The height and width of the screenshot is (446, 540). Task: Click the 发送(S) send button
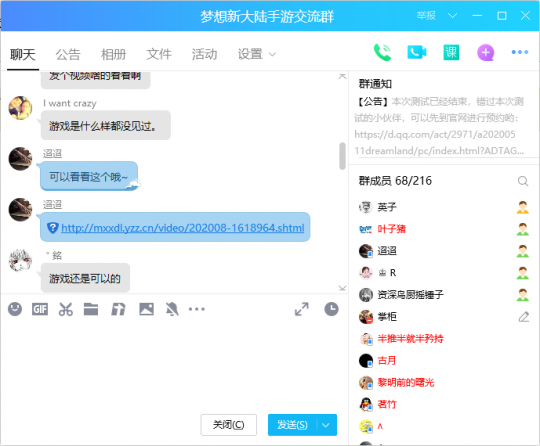tap(292, 425)
